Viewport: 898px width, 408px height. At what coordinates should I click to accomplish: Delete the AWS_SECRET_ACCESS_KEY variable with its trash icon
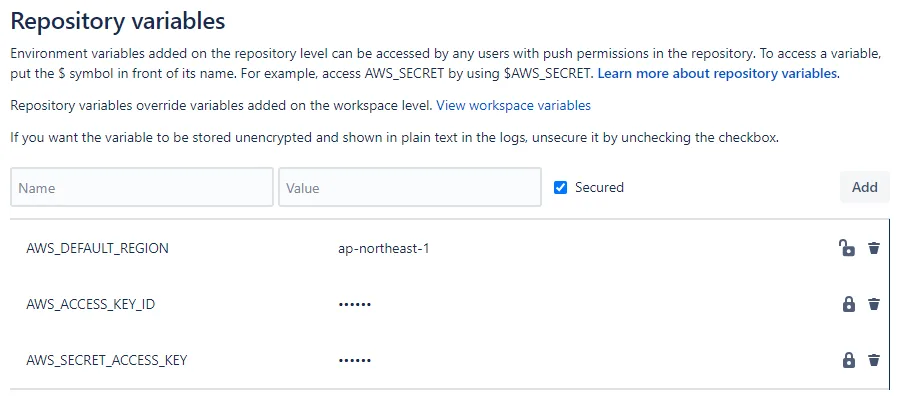[x=874, y=360]
